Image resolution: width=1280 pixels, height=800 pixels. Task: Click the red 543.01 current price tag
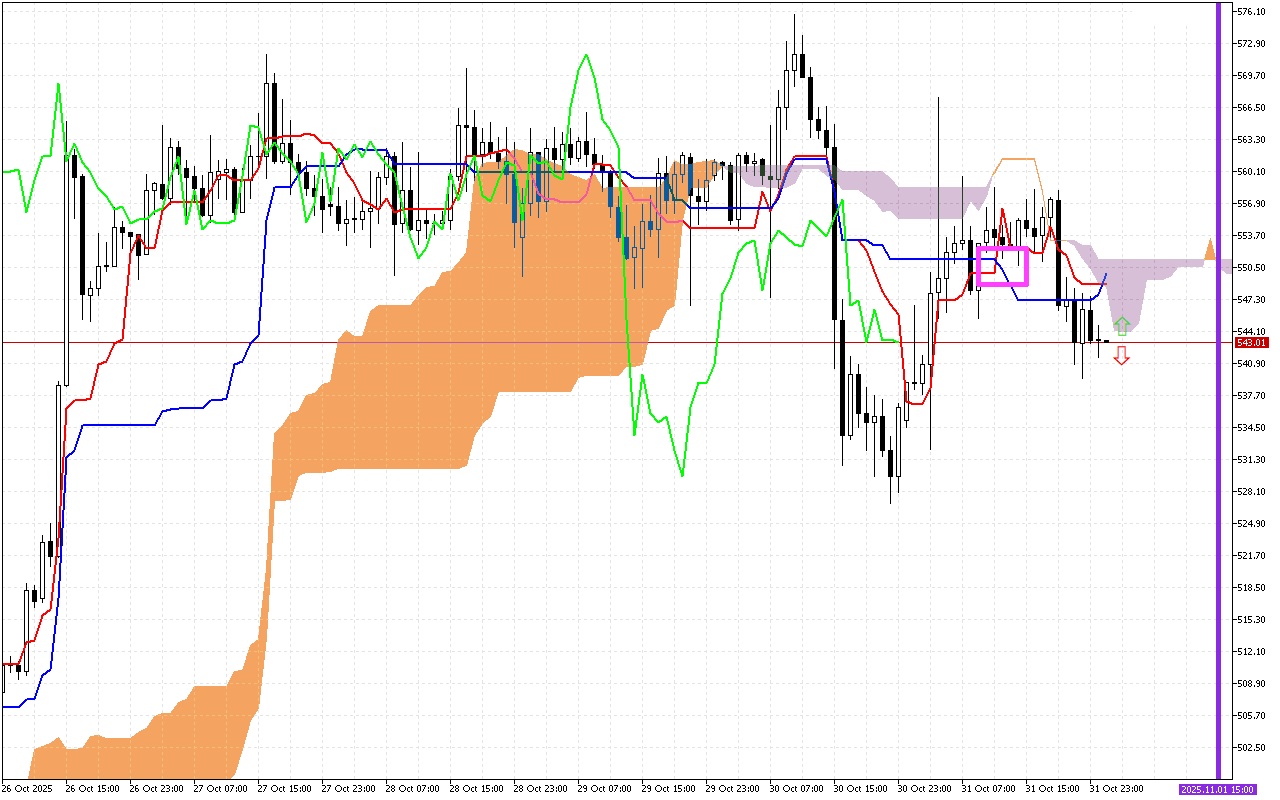coord(1252,342)
